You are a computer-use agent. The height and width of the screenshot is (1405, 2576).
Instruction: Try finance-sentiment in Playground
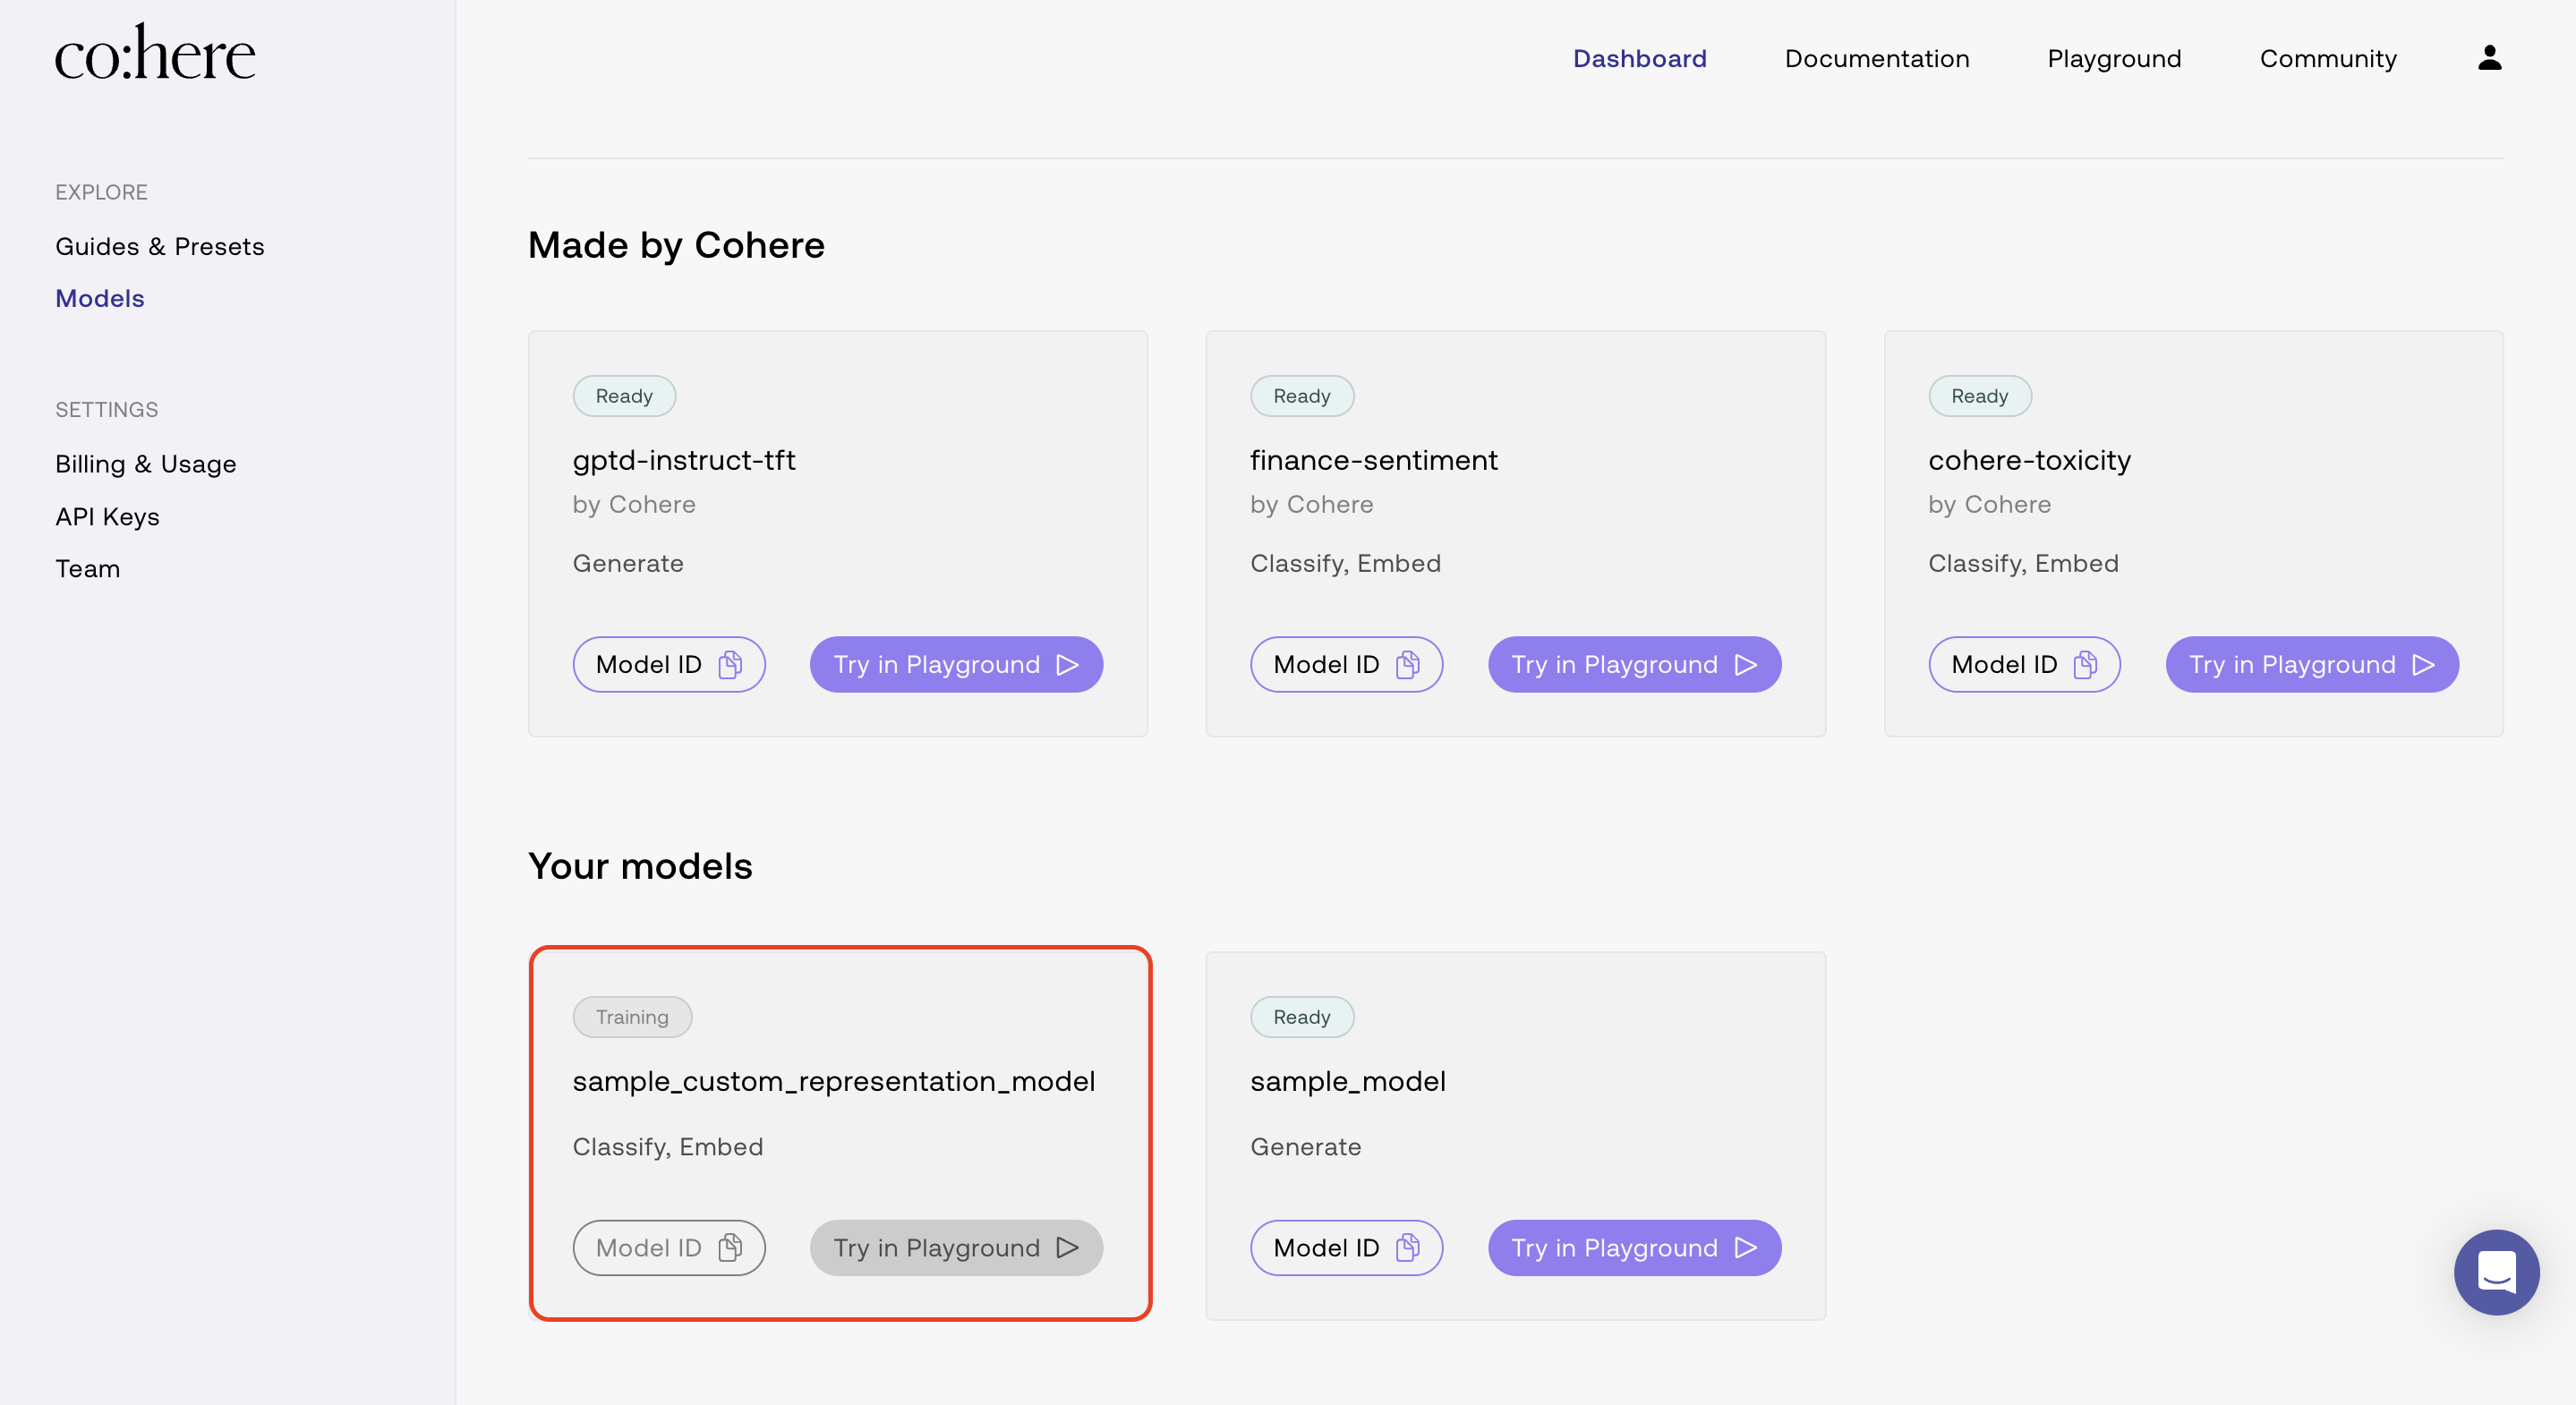click(1633, 664)
